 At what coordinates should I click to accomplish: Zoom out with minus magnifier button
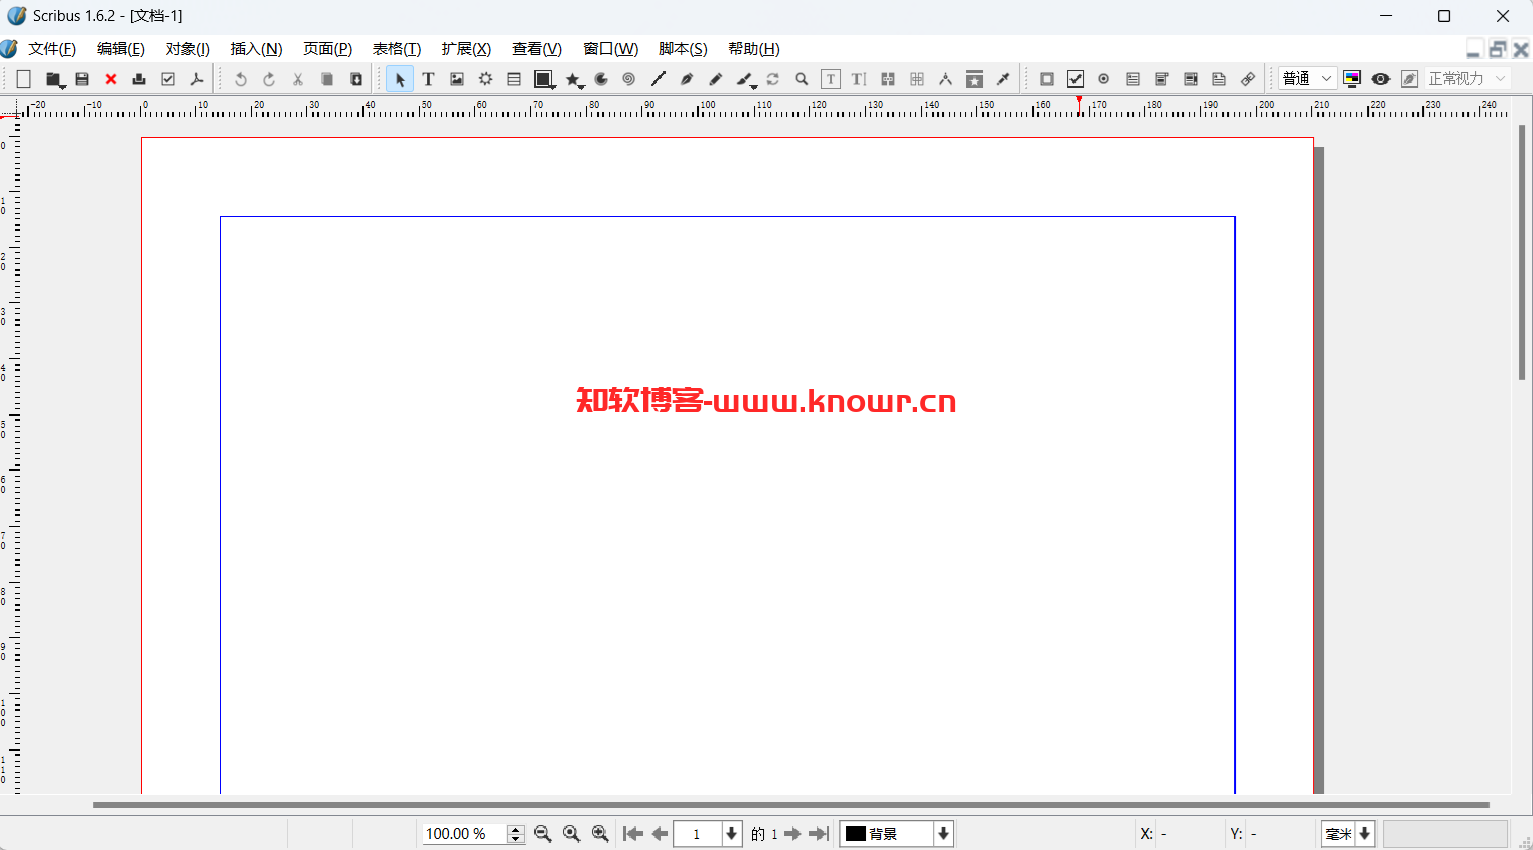pos(543,834)
